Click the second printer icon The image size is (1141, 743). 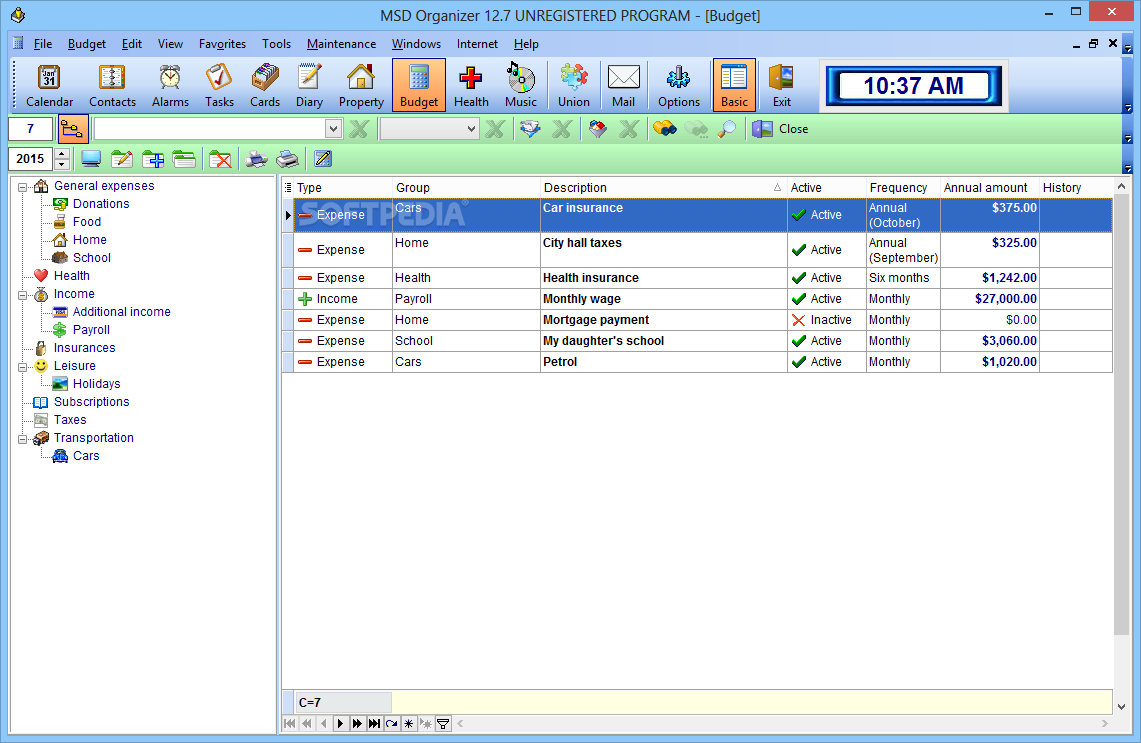(x=287, y=159)
